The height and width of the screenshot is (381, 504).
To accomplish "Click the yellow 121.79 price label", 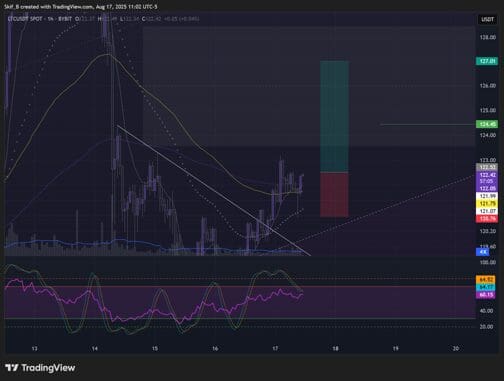I will pos(487,203).
